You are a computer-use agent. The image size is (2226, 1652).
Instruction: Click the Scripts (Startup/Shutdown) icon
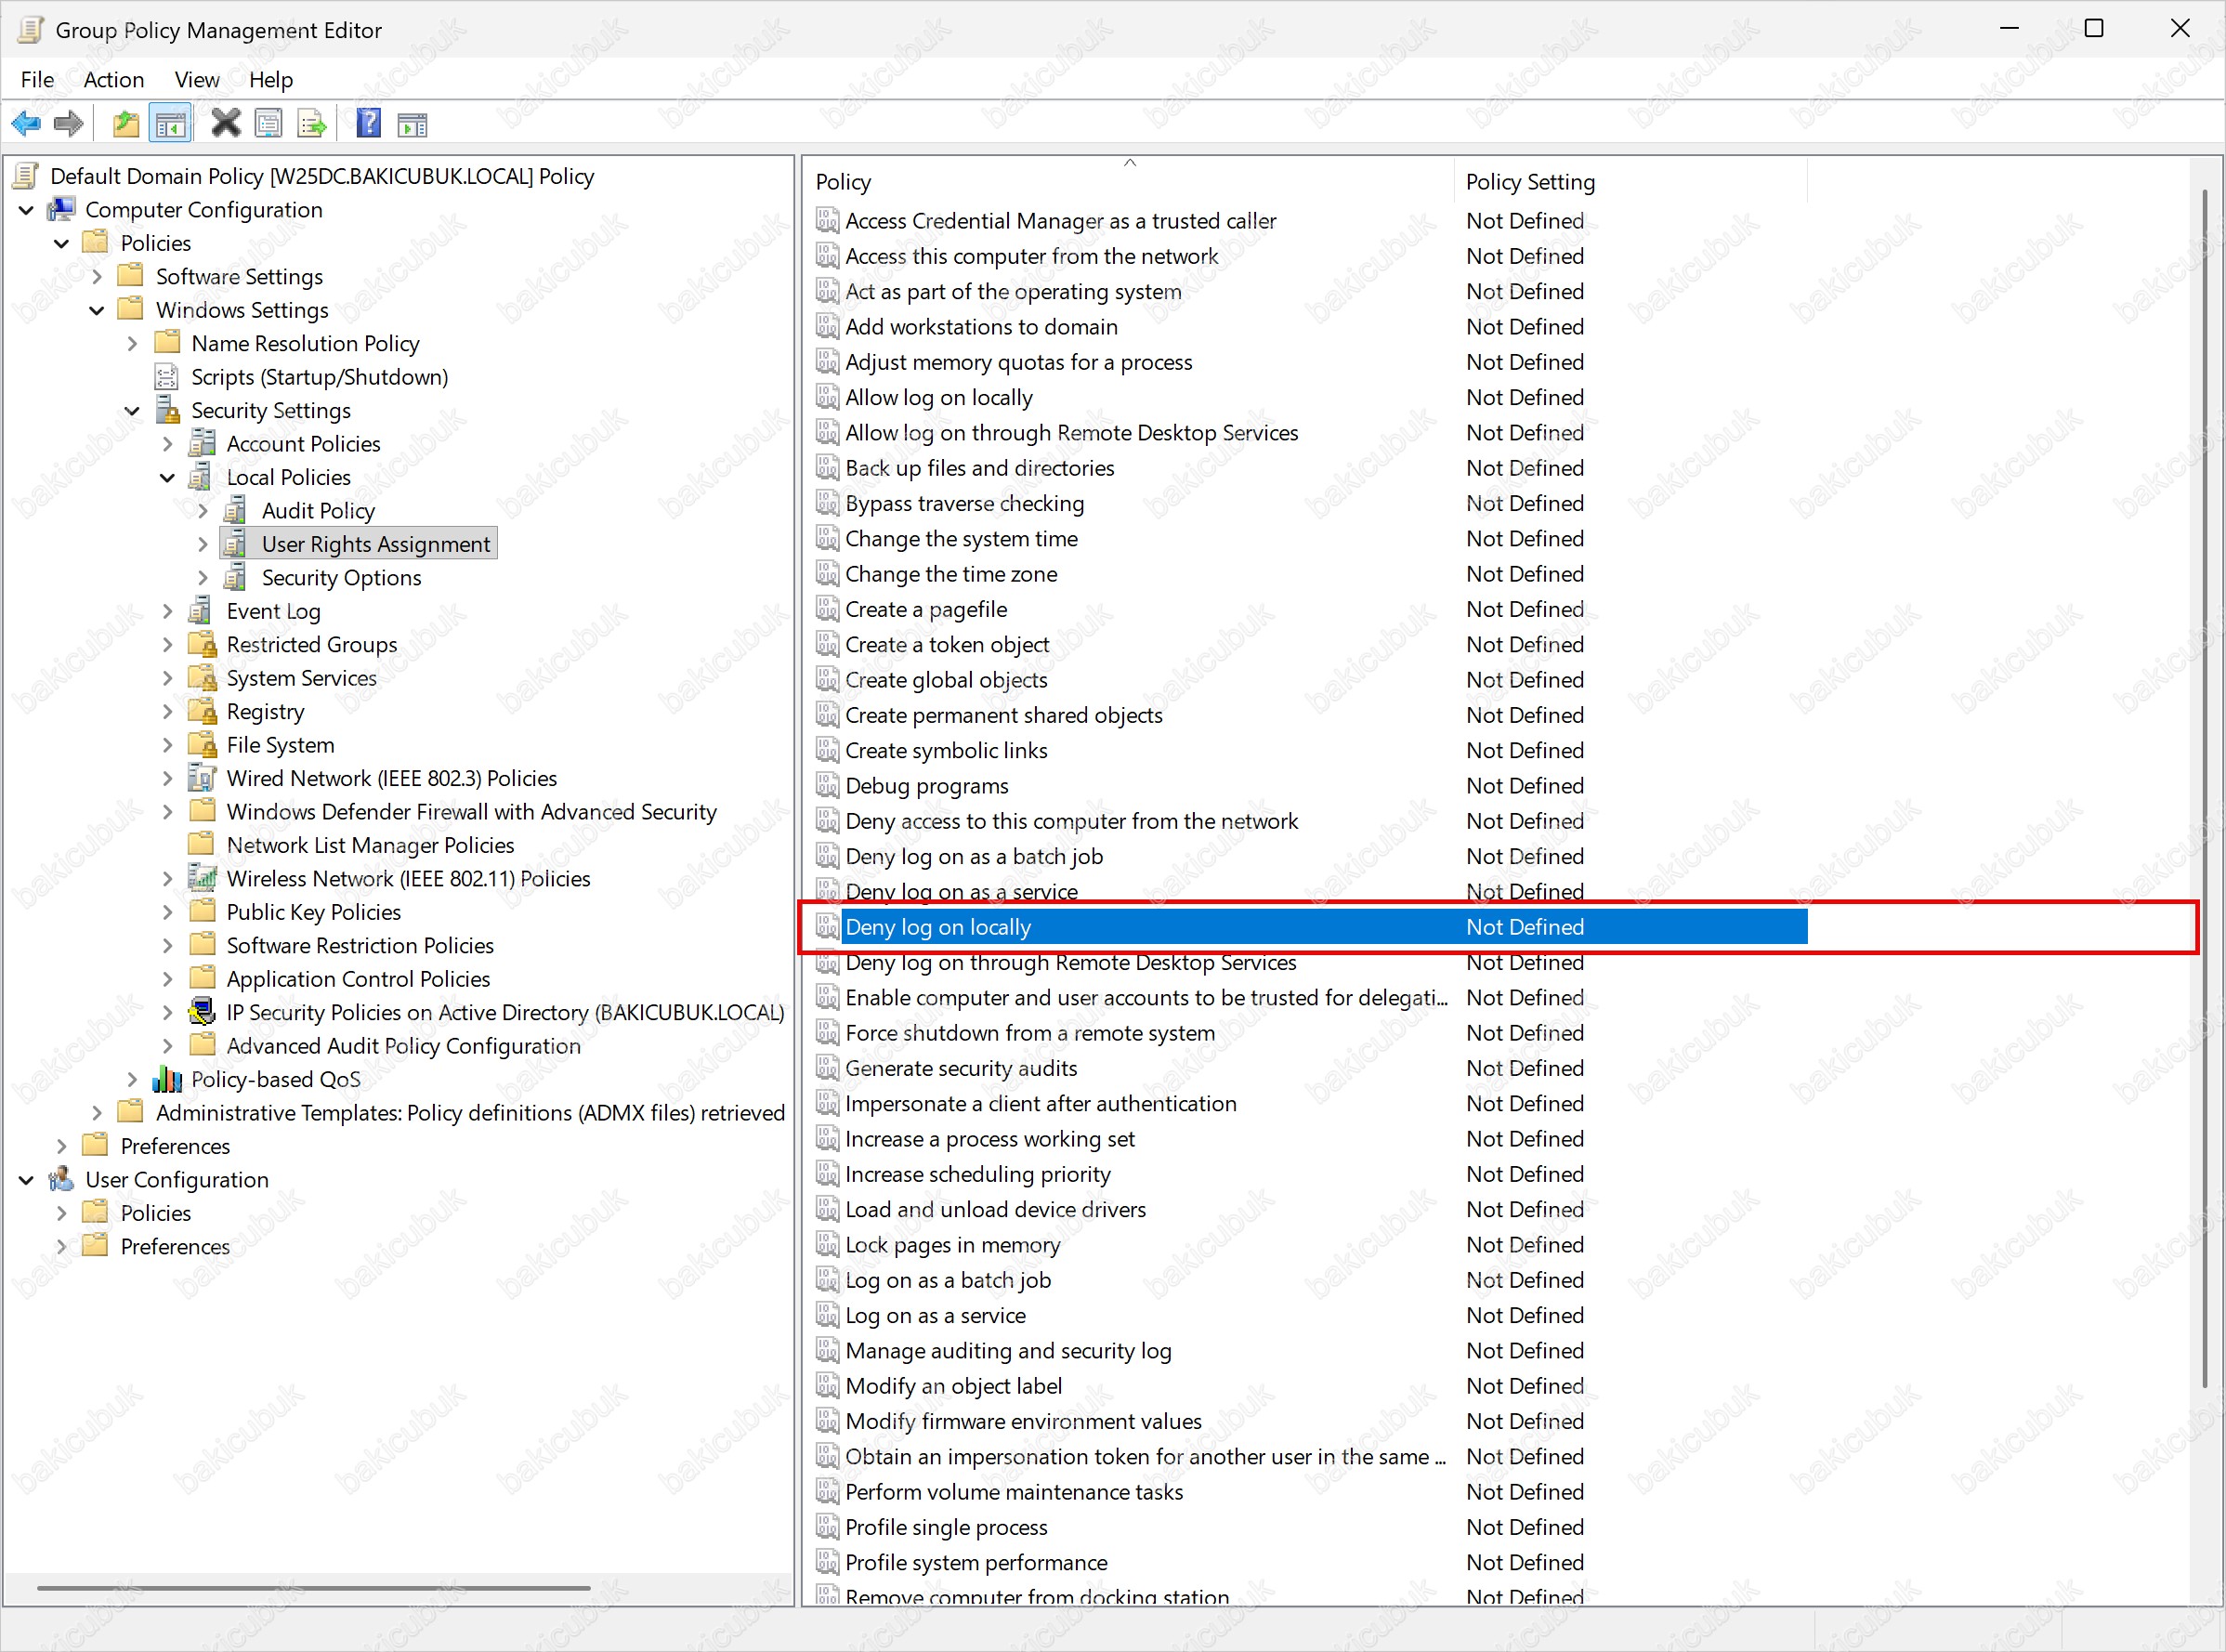point(167,376)
